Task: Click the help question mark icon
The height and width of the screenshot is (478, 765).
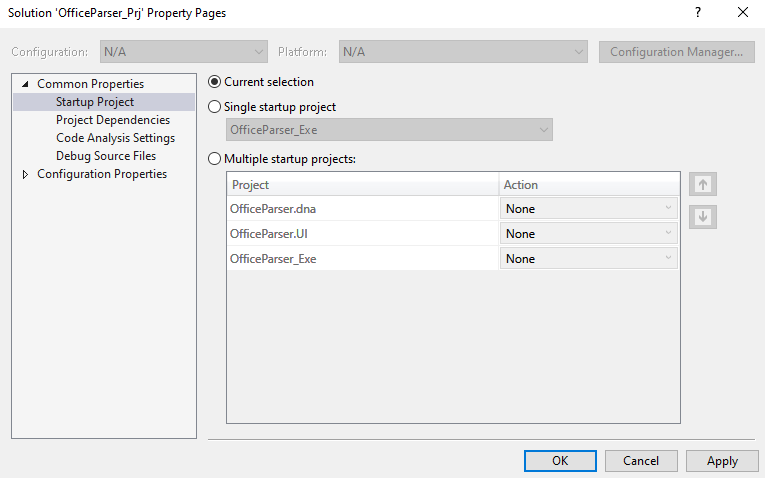Action: pyautogui.click(x=698, y=12)
